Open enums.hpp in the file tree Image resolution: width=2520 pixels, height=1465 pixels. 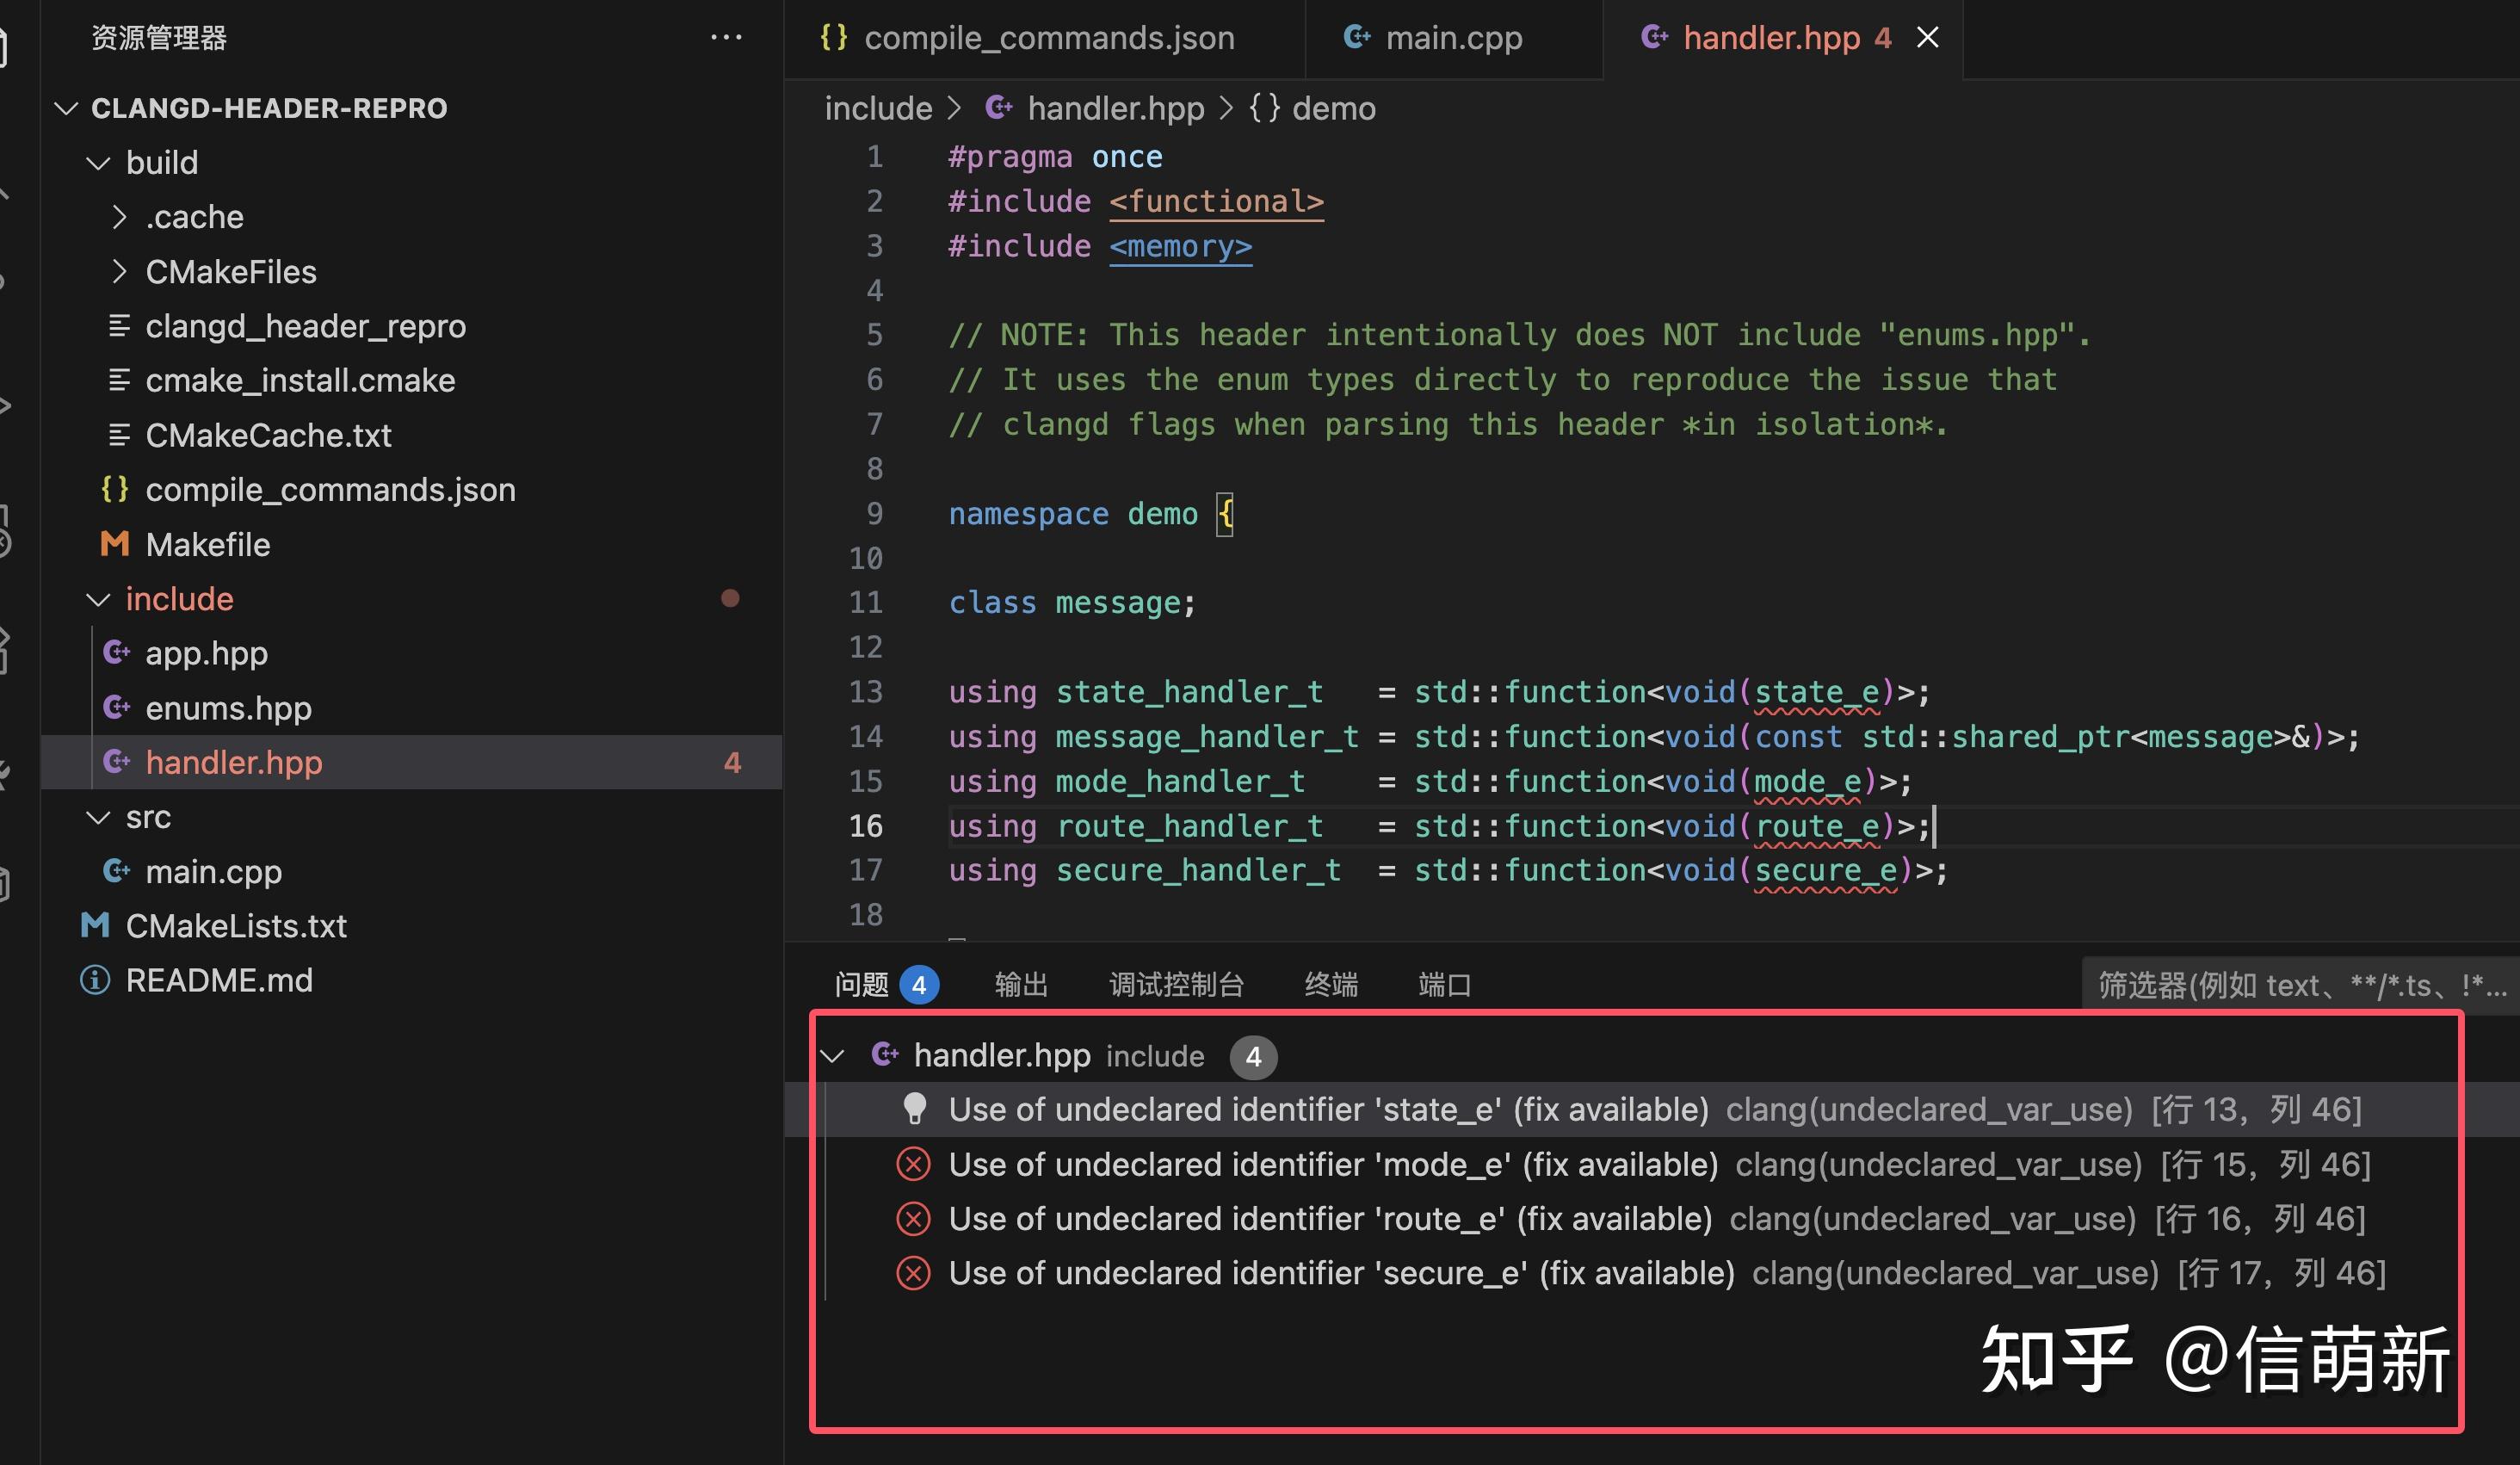[x=228, y=708]
